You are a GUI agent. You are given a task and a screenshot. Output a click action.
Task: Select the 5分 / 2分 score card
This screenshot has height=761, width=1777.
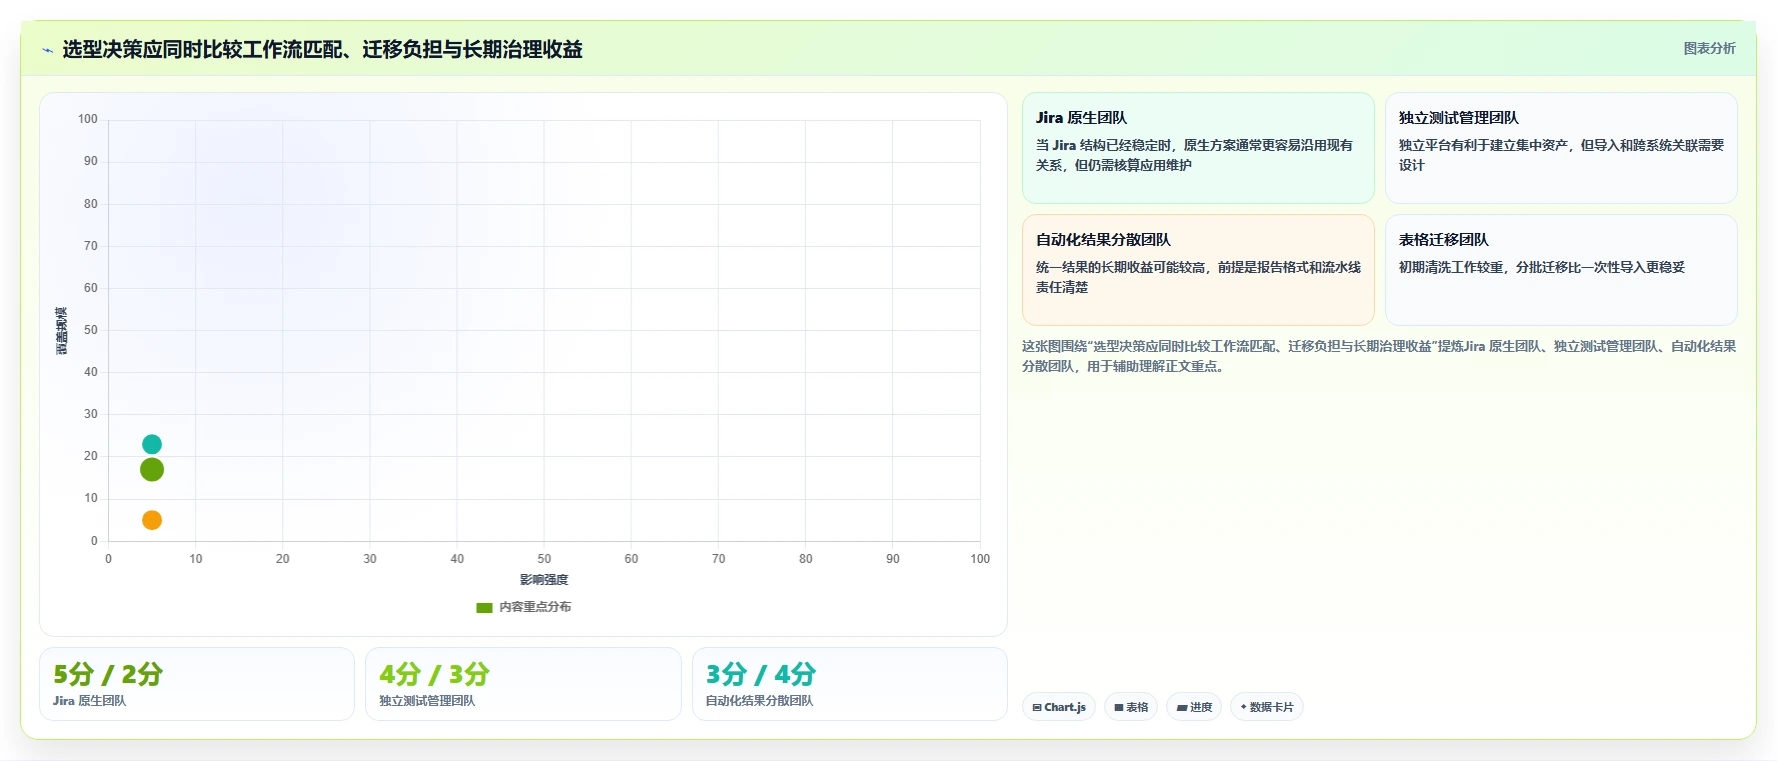[197, 684]
